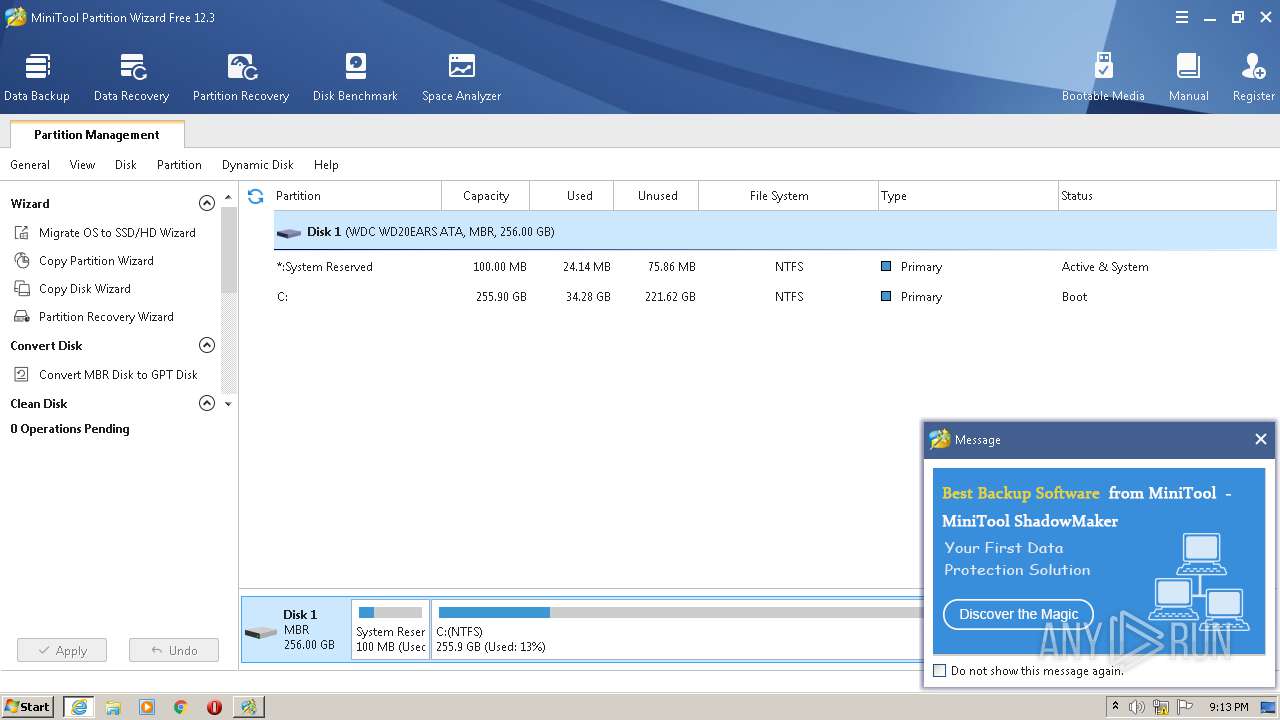Click the Primary swatch for System Reserved
The image size is (1280, 720).
pyautogui.click(x=886, y=267)
